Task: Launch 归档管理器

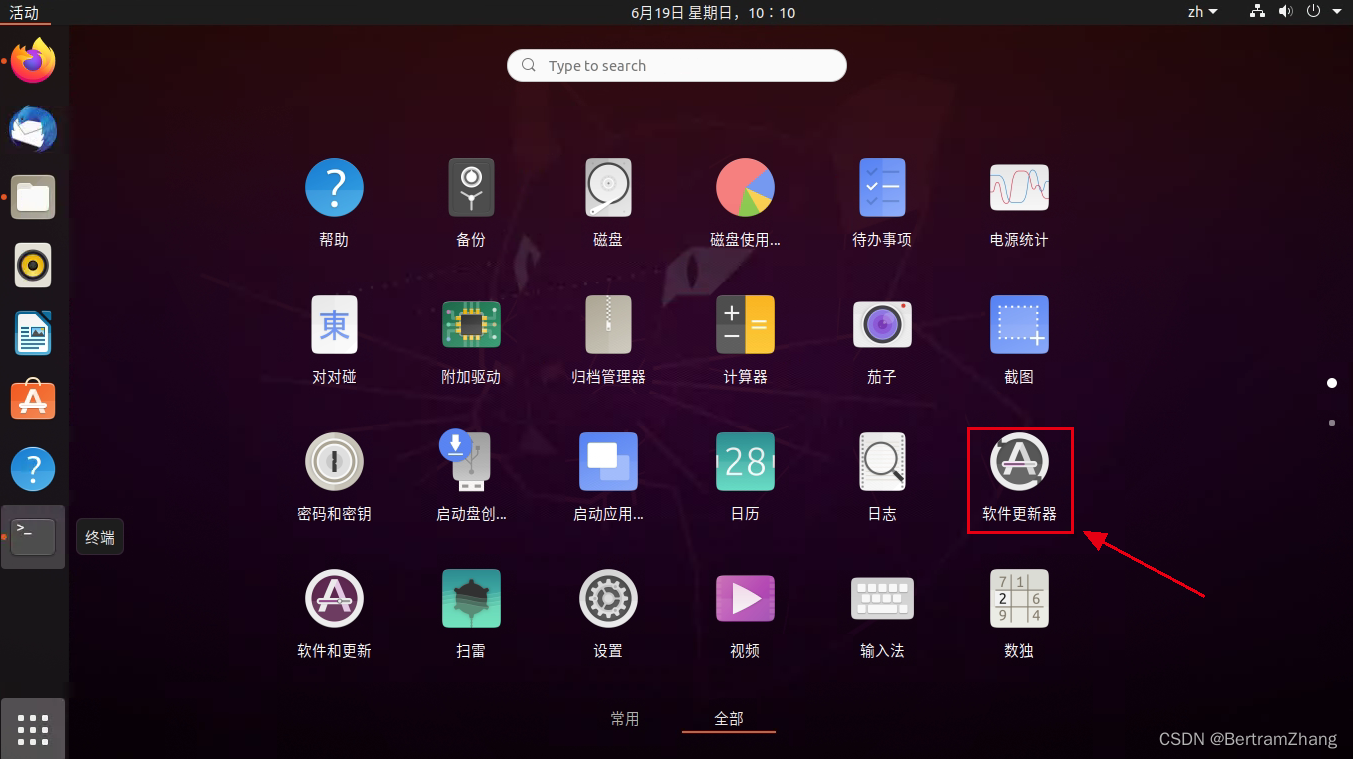Action: click(608, 340)
